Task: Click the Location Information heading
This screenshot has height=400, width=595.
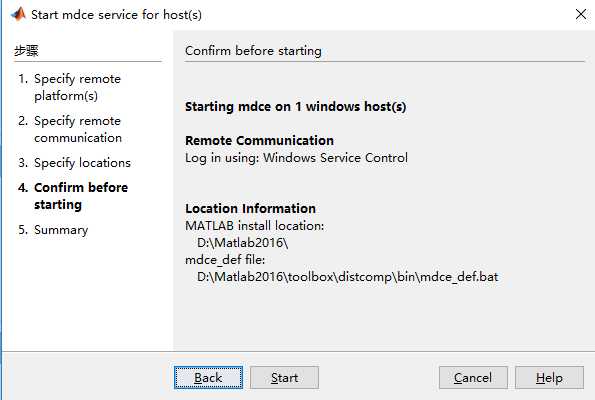Action: tap(250, 208)
